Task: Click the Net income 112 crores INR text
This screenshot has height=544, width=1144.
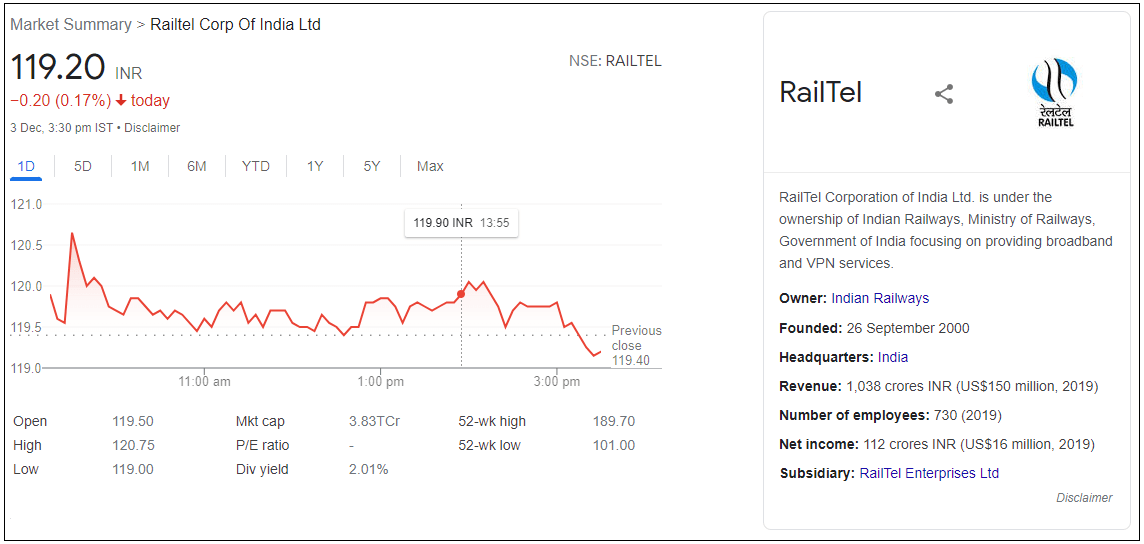Action: (937, 444)
